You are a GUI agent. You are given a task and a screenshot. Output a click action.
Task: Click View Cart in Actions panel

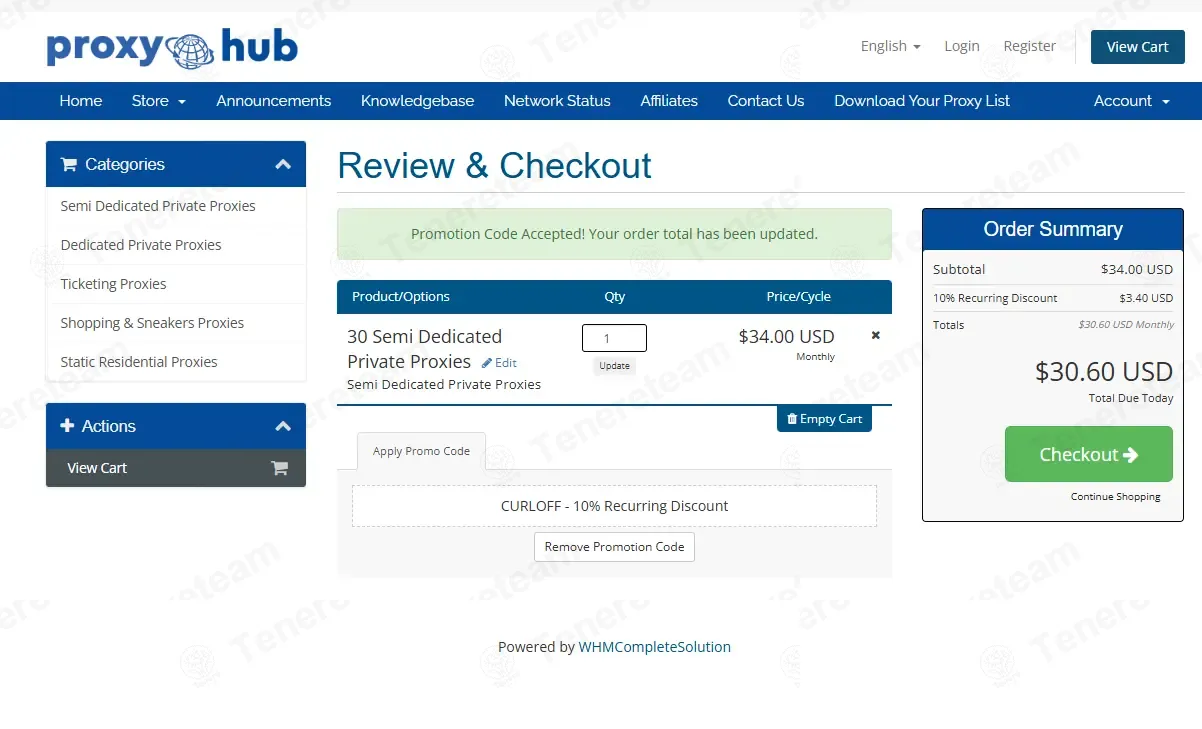[176, 468]
